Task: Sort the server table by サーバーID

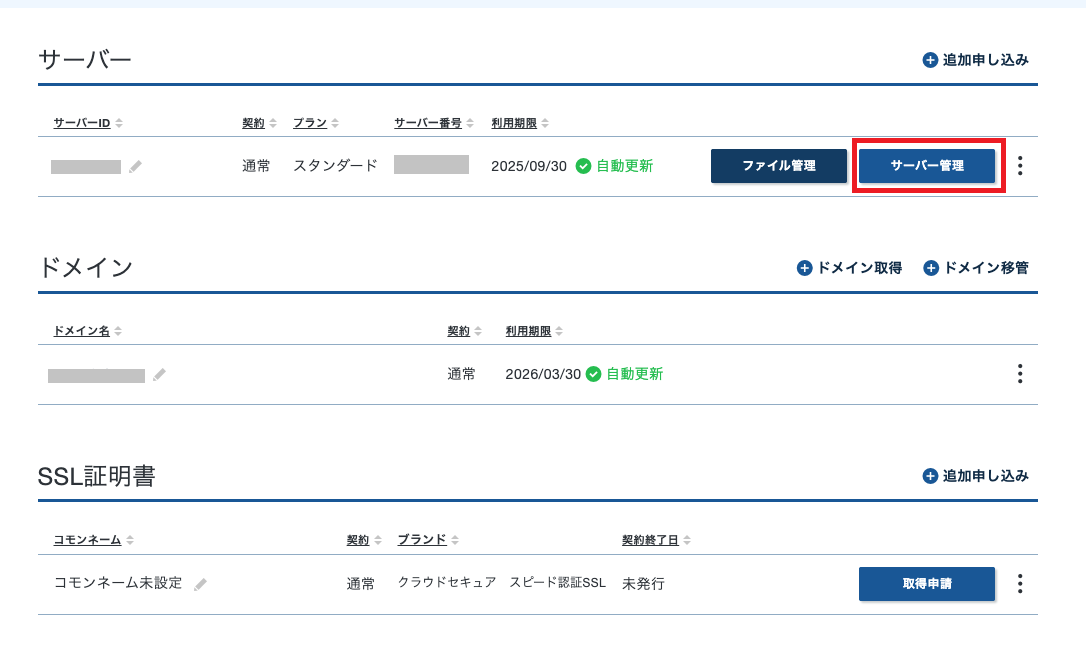Action: coord(88,123)
